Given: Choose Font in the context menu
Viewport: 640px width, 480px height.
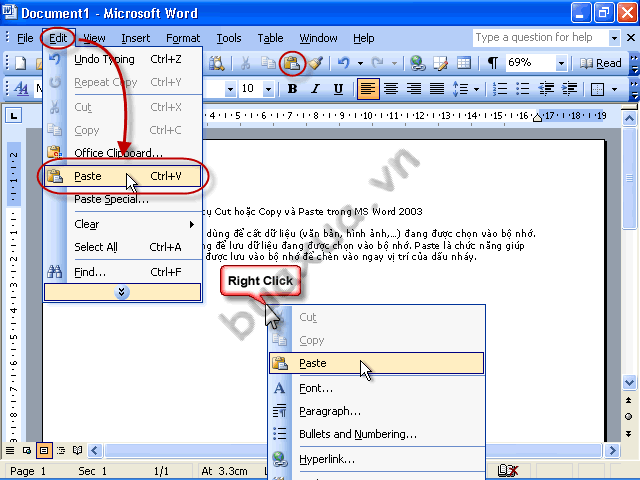Looking at the screenshot, I should (x=376, y=388).
